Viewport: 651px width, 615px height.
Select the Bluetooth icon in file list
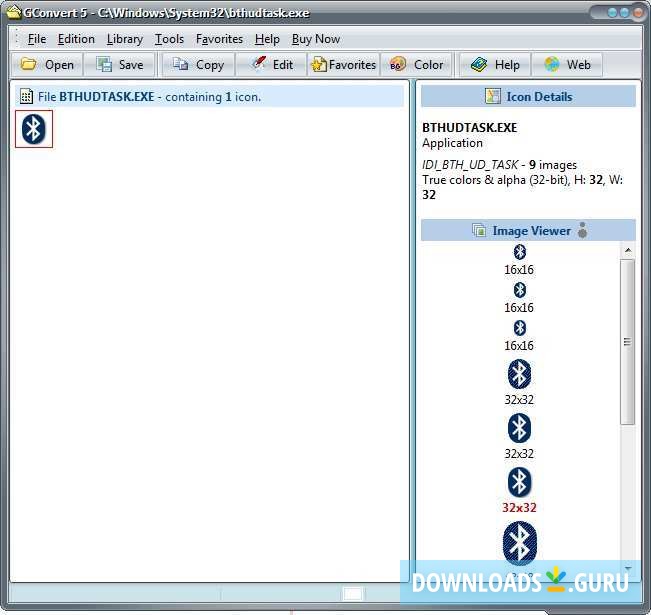pyautogui.click(x=34, y=129)
